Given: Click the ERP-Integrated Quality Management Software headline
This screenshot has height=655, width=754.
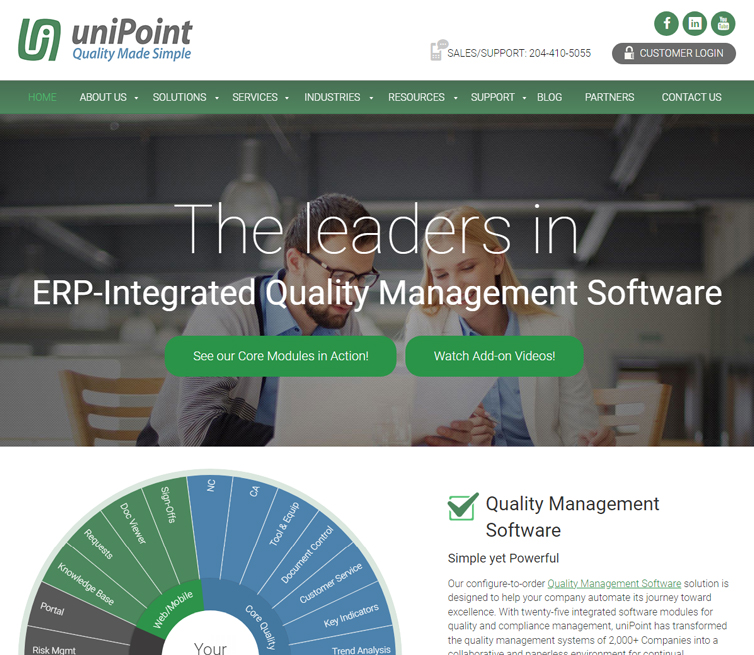Looking at the screenshot, I should 377,292.
